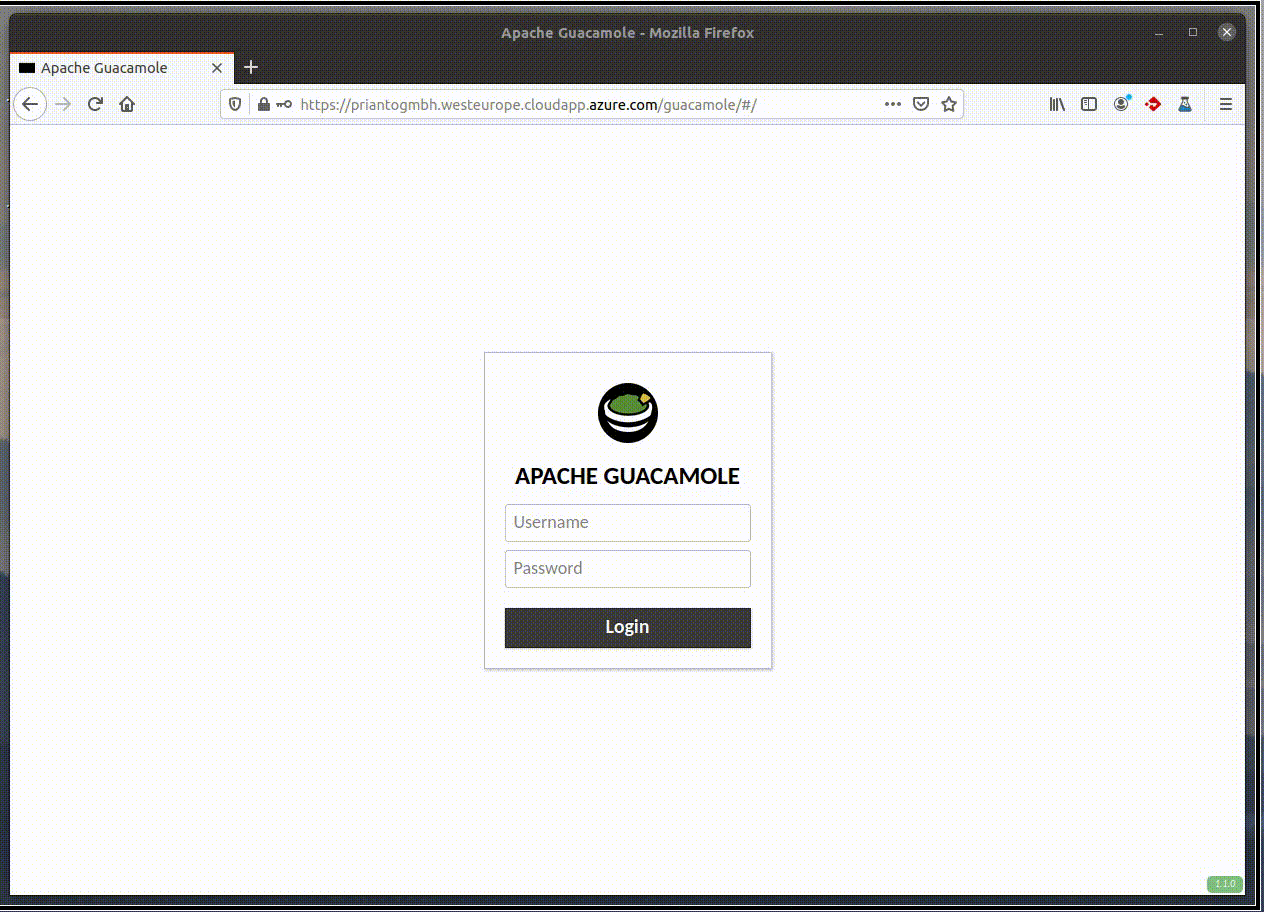The image size is (1264, 912).
Task: Select the Apache Guacamole tab
Action: click(x=121, y=68)
